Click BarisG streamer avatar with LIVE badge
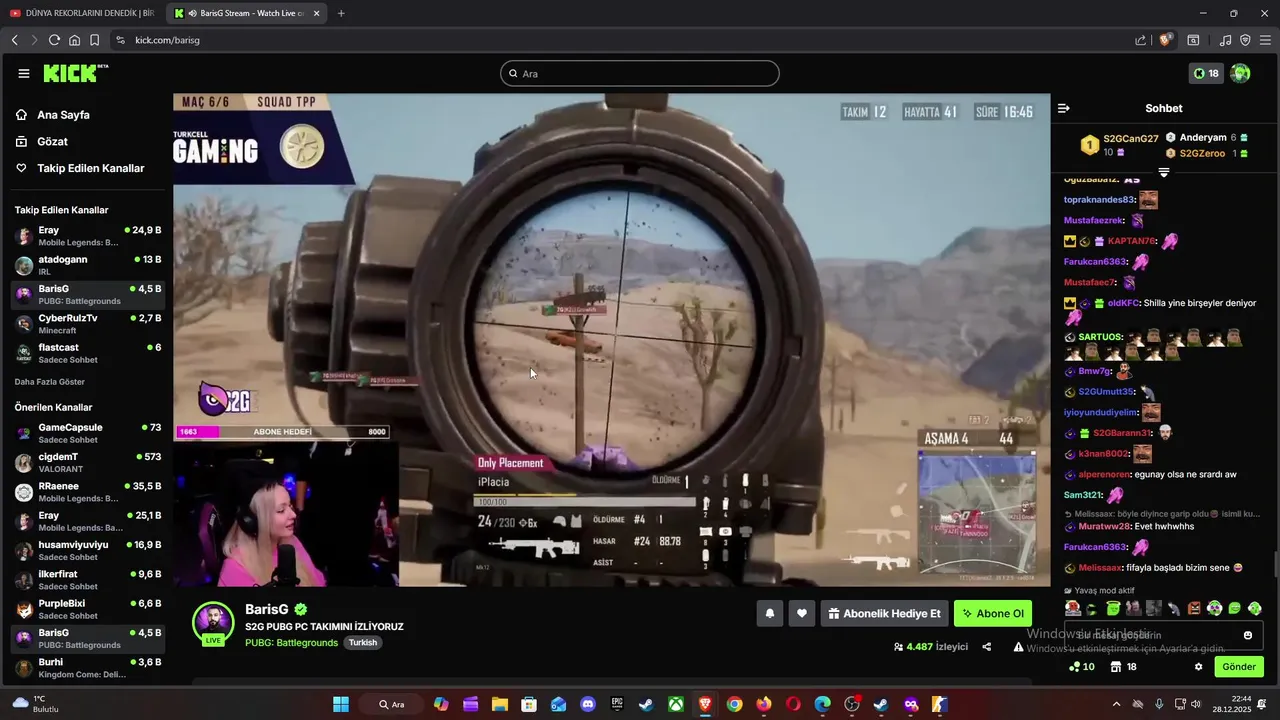 [x=213, y=622]
